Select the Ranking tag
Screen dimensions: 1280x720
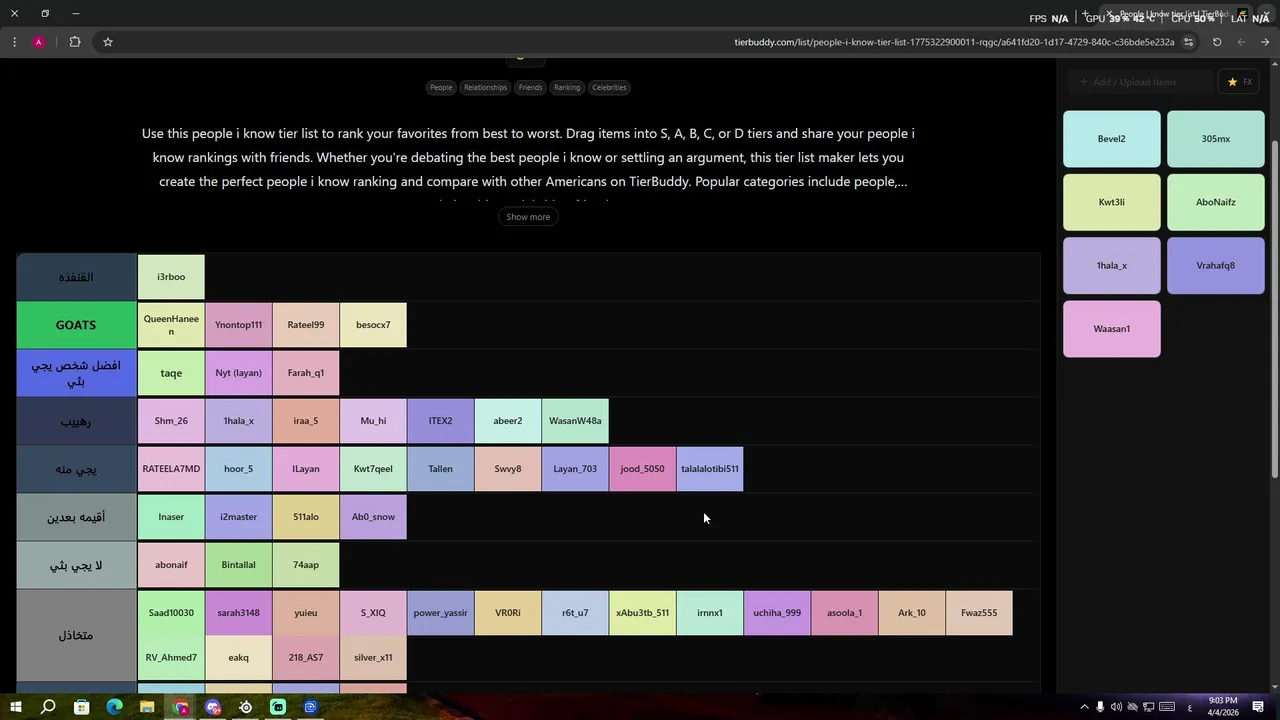pyautogui.click(x=567, y=87)
